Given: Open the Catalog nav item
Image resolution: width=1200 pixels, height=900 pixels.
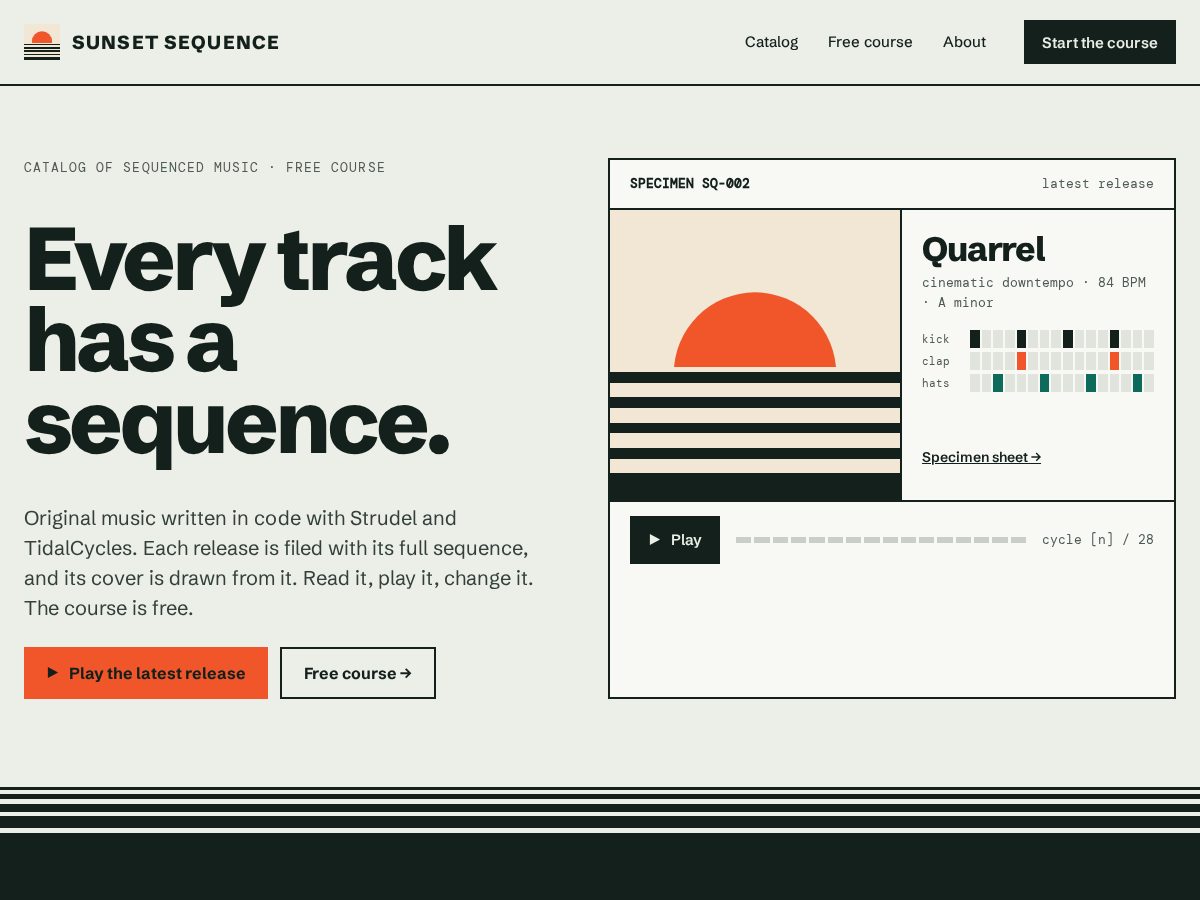Looking at the screenshot, I should point(771,42).
